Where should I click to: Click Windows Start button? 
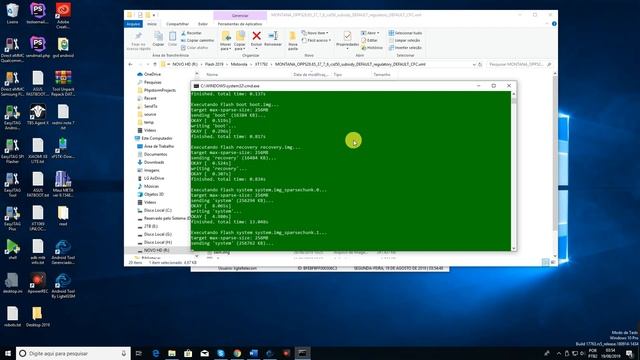click(8, 353)
